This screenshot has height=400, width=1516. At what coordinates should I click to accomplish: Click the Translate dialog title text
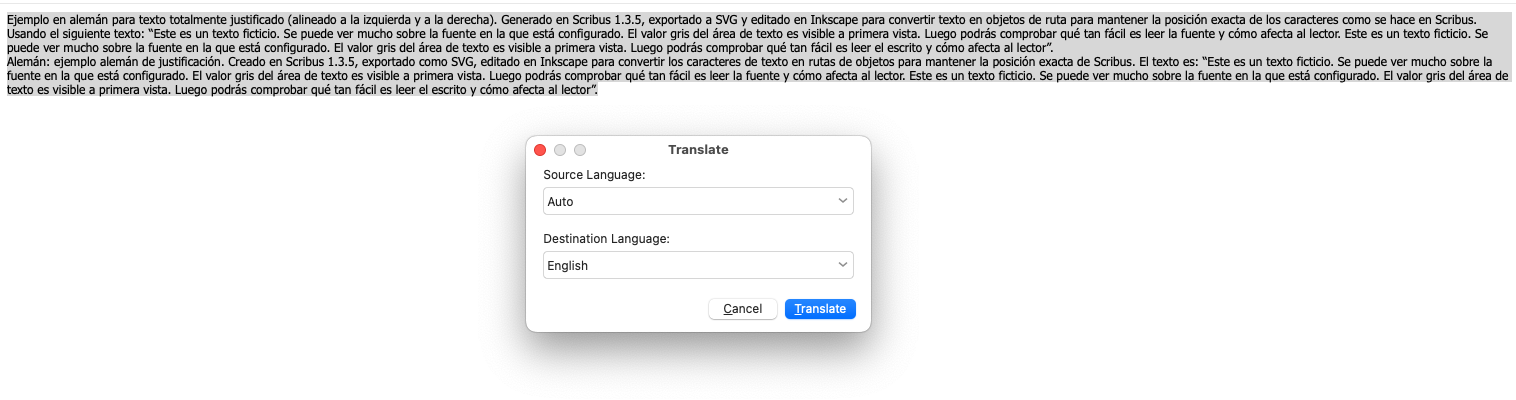pos(698,150)
